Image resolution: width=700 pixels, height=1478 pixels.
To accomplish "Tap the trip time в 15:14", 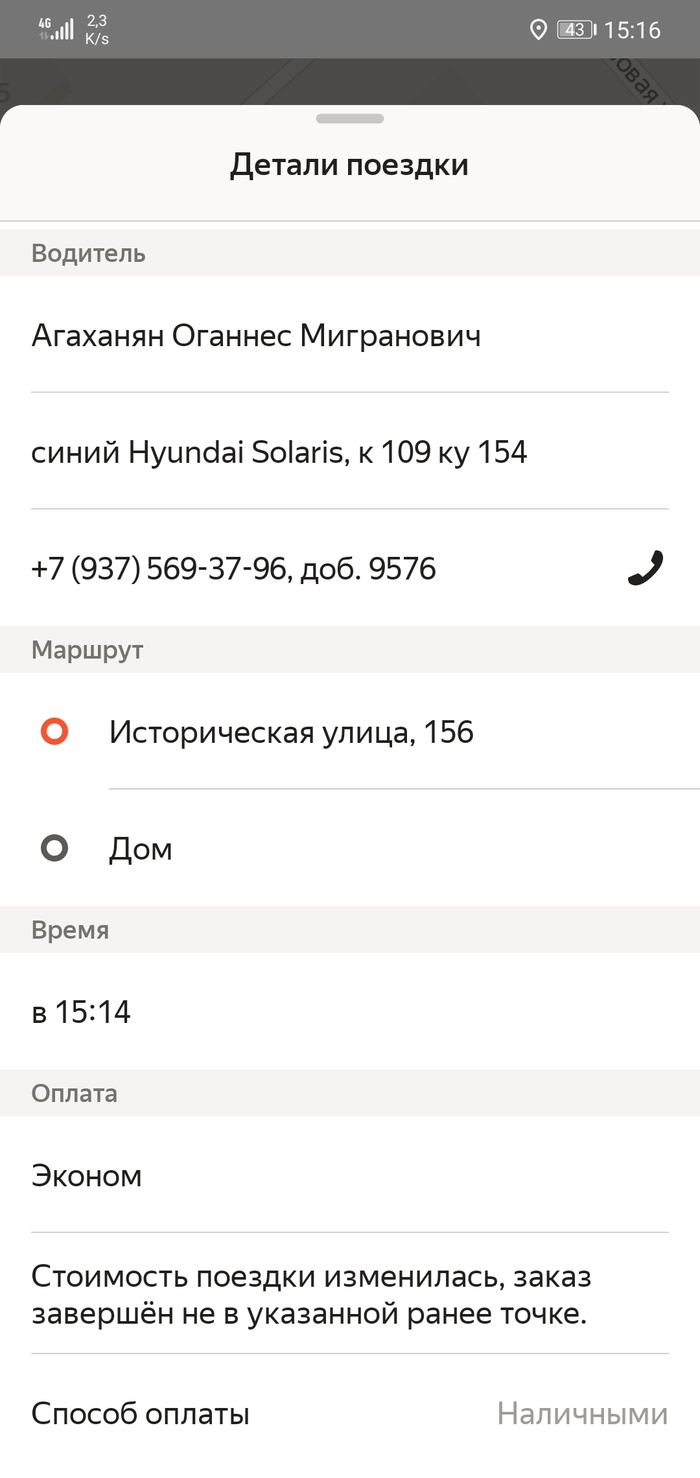I will click(81, 1012).
